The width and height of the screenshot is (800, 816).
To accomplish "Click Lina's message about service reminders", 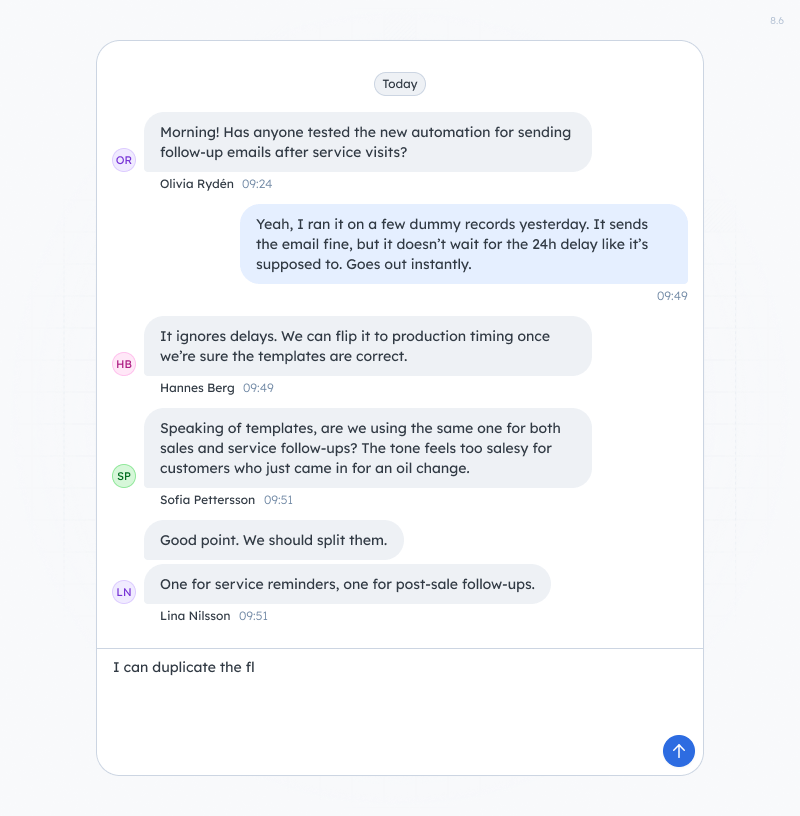I will 347,583.
